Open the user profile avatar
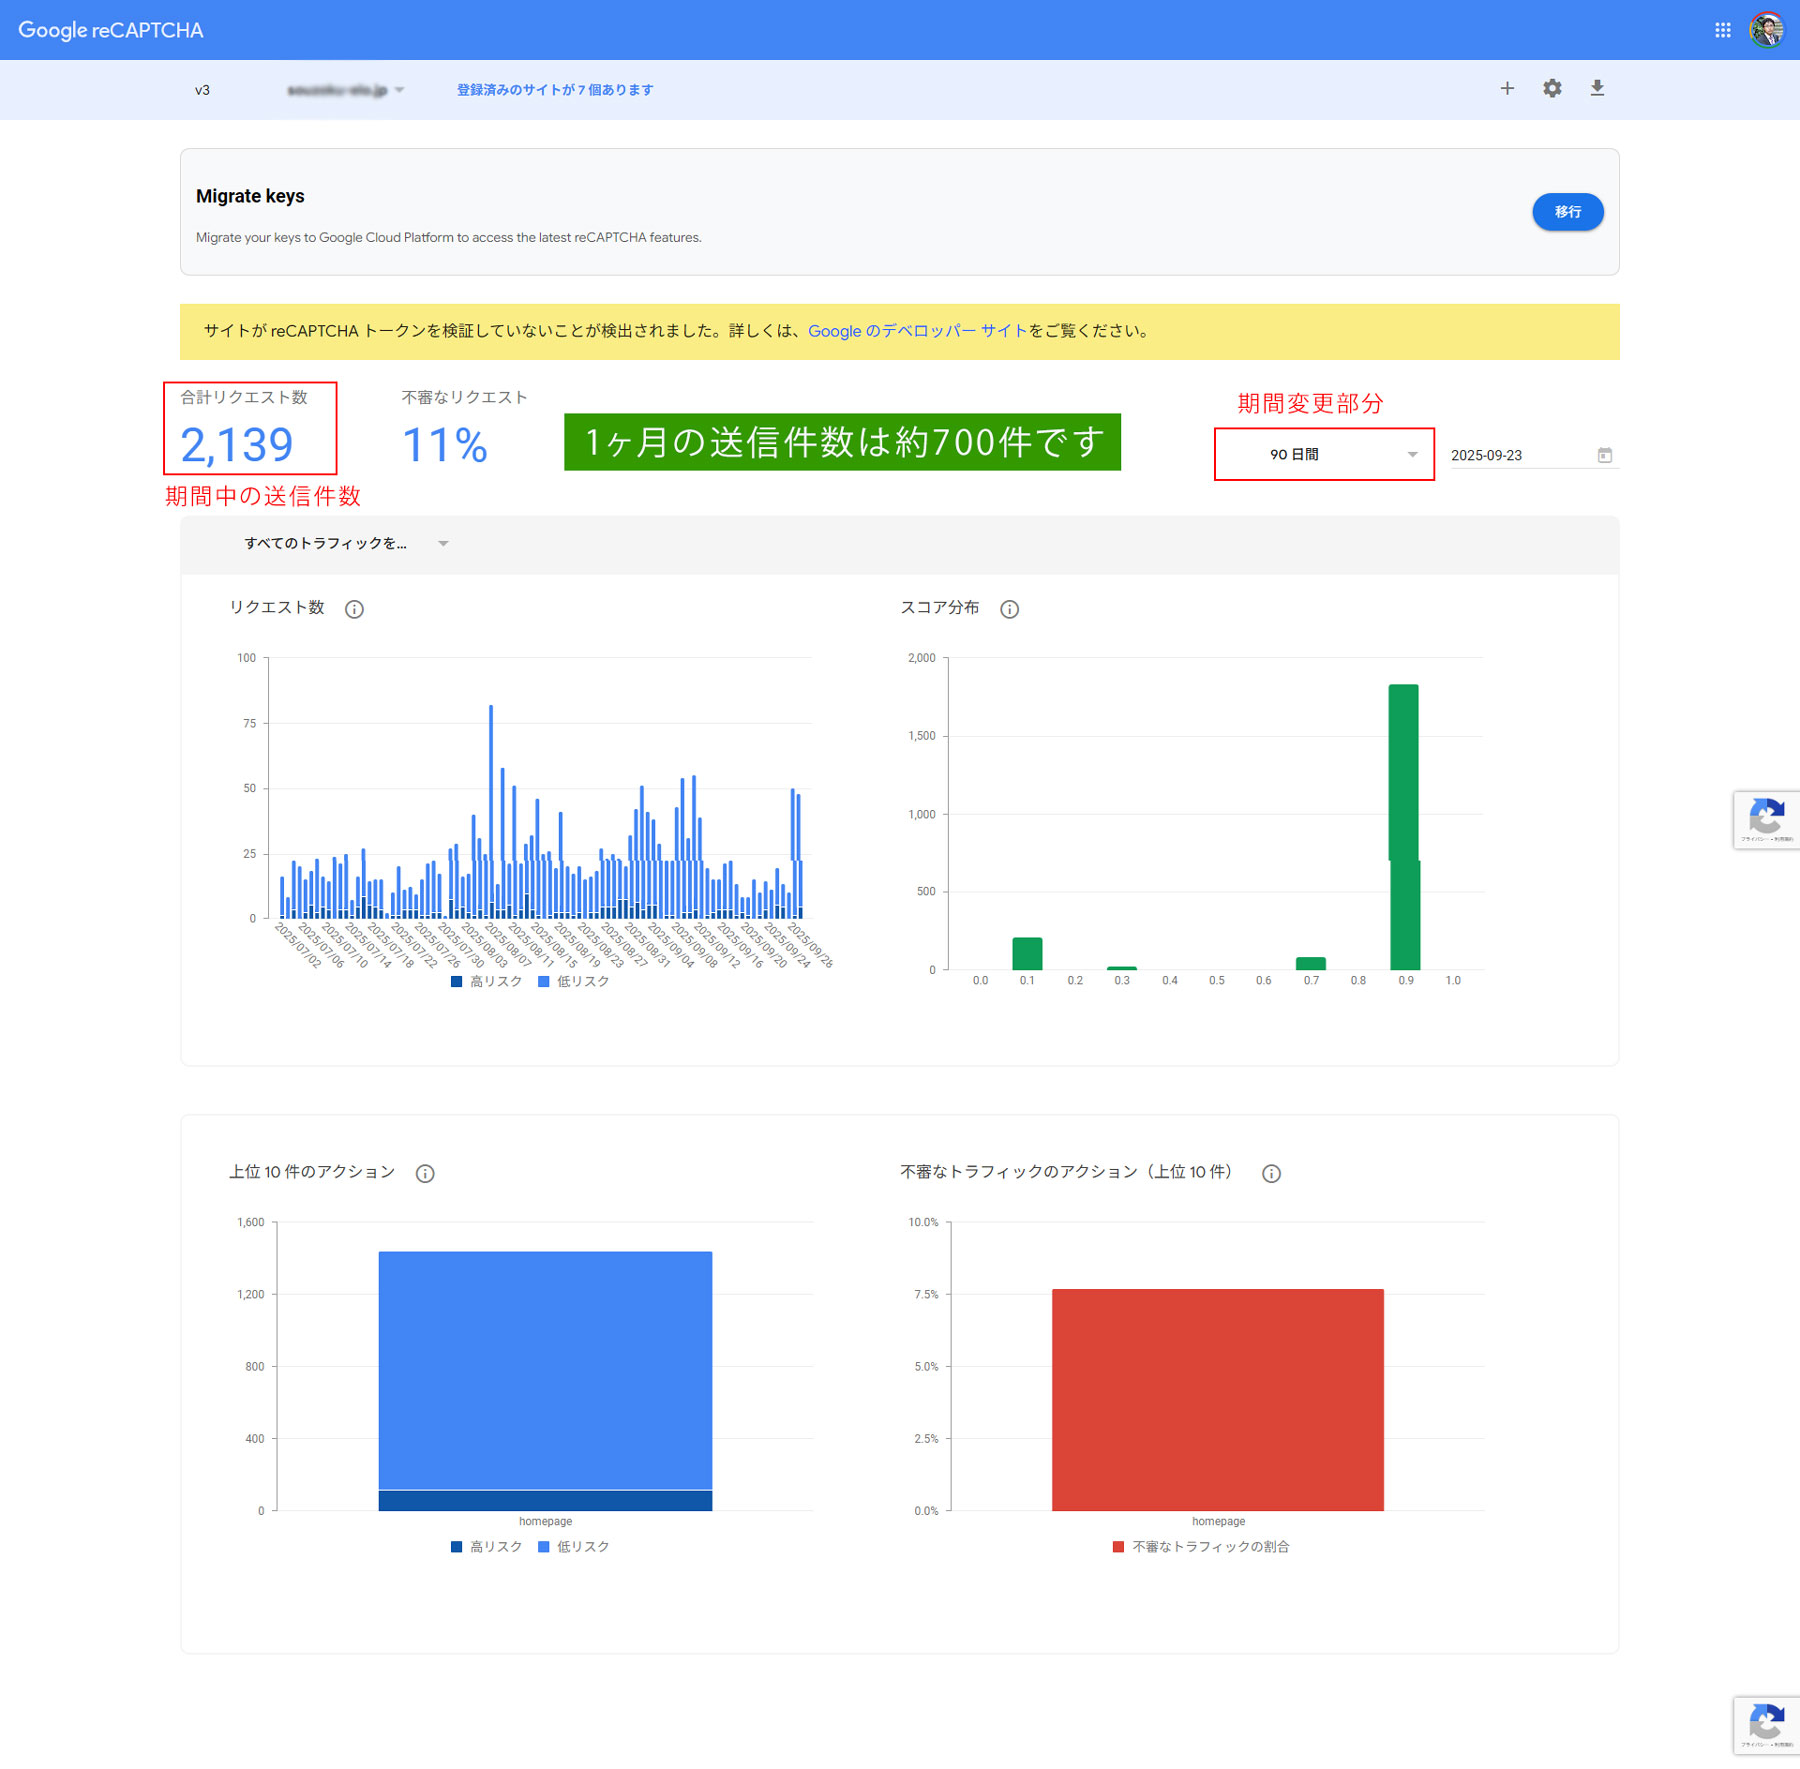This screenshot has width=1800, height=1769. point(1767,30)
